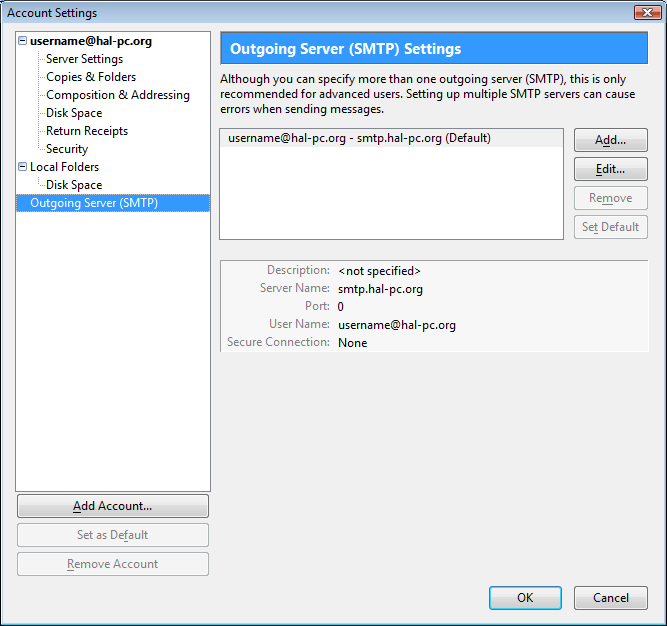This screenshot has height=626, width=667.
Task: Open Return Receipts settings
Action: pyautogui.click(x=87, y=131)
